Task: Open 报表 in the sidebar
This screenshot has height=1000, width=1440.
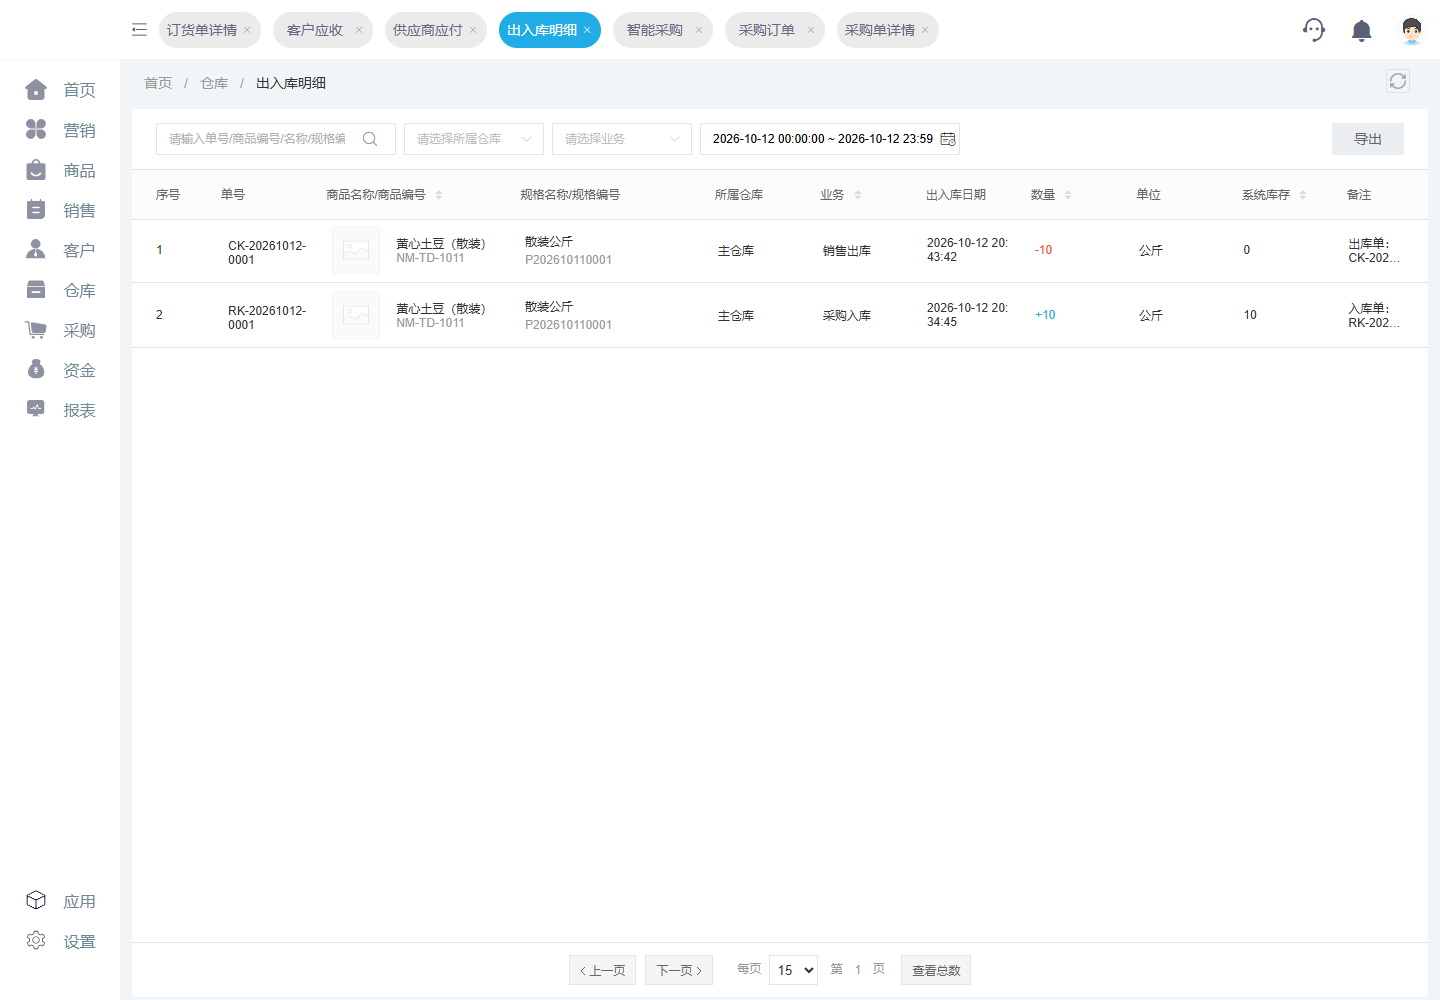Action: tap(60, 410)
